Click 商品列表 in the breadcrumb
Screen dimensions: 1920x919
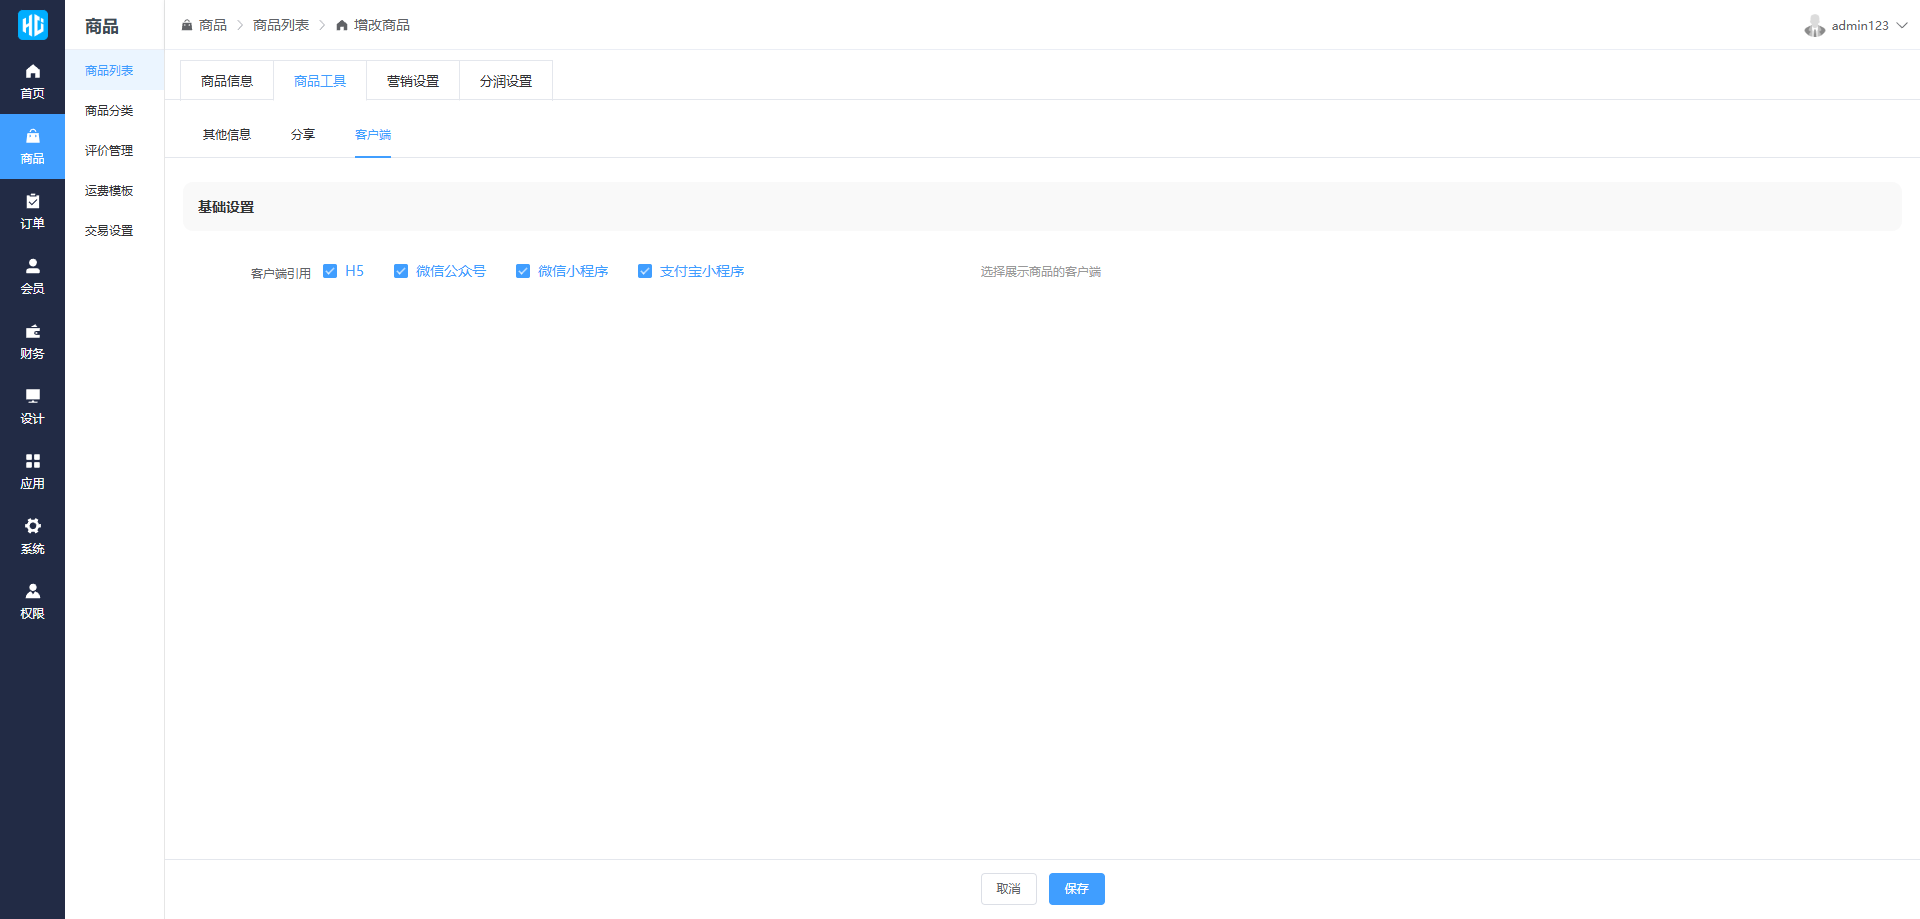pyautogui.click(x=281, y=25)
